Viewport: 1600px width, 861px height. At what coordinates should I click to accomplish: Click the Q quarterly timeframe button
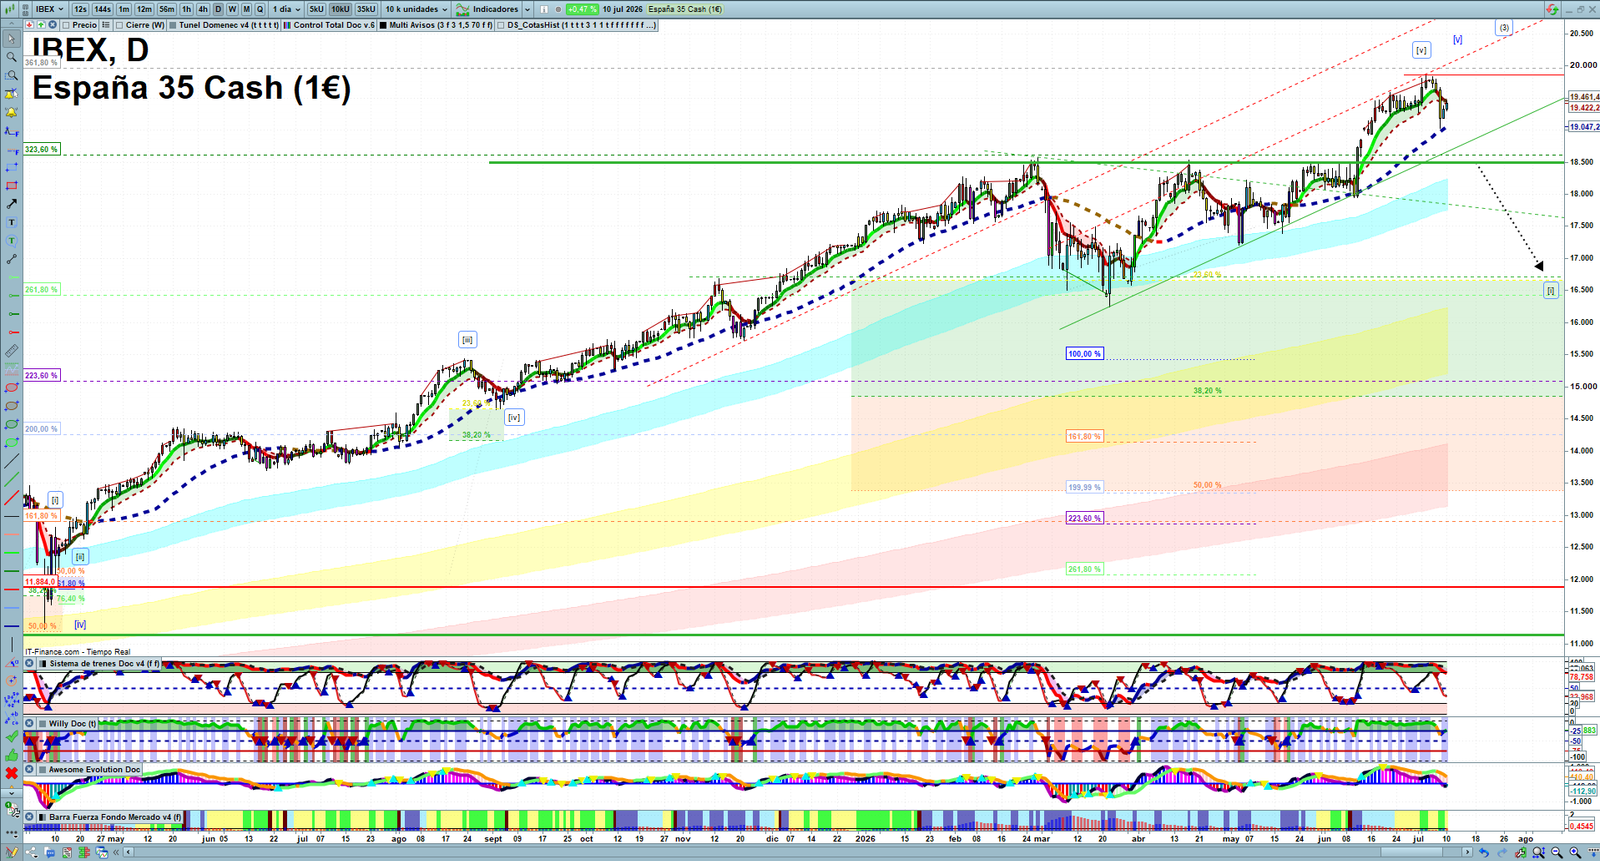coord(260,9)
